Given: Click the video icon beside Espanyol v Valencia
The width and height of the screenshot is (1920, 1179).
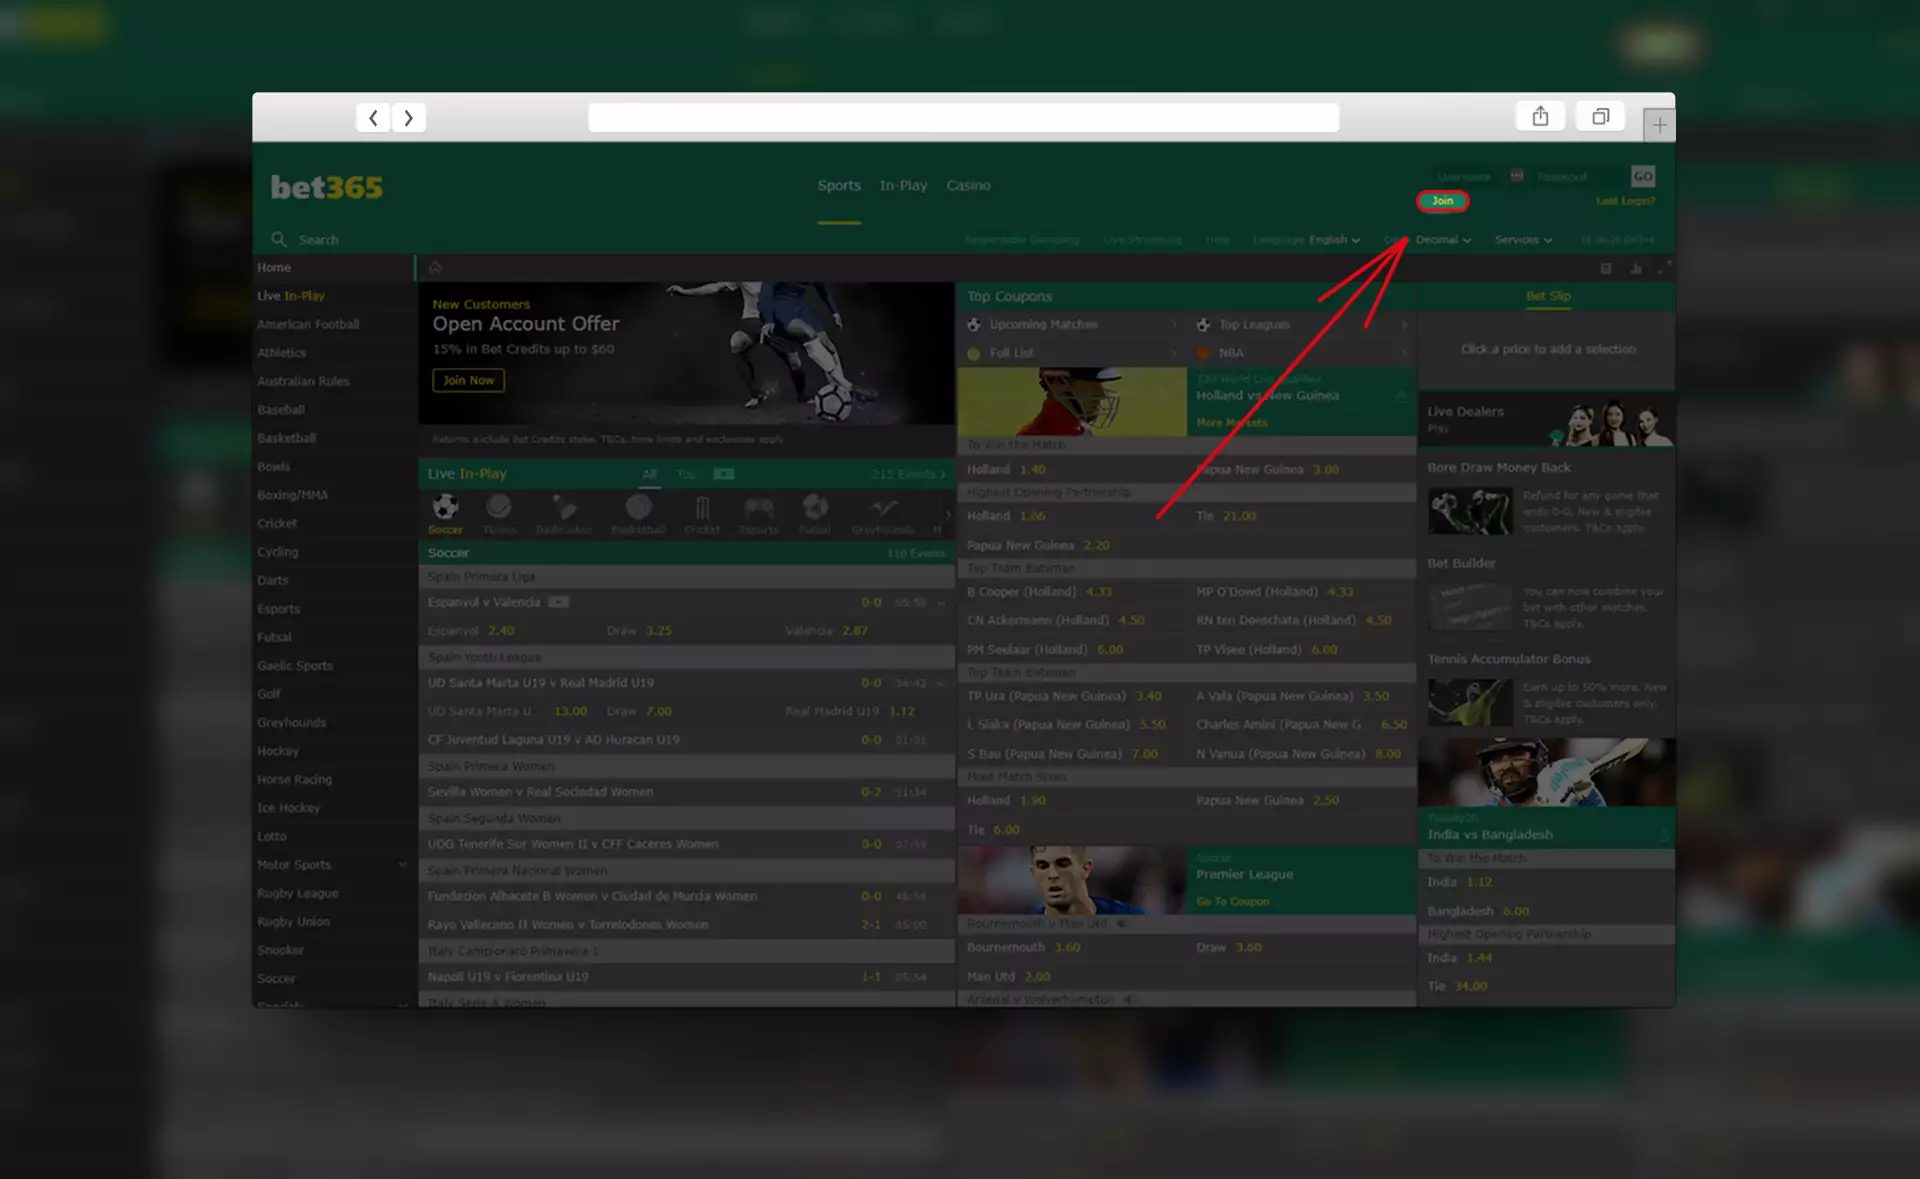Looking at the screenshot, I should coord(559,602).
